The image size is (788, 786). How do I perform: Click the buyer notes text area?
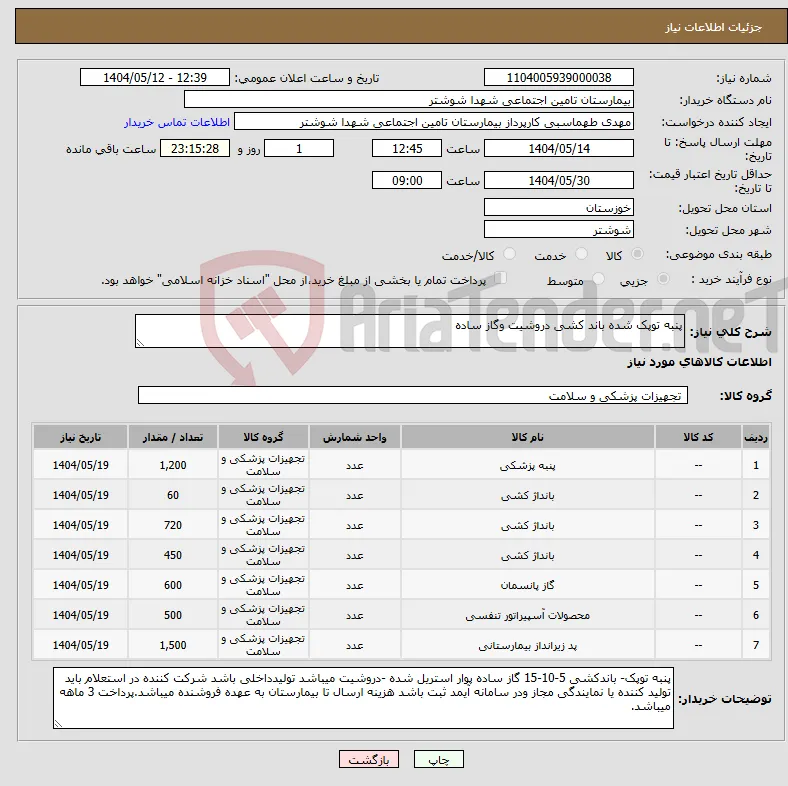click(363, 698)
